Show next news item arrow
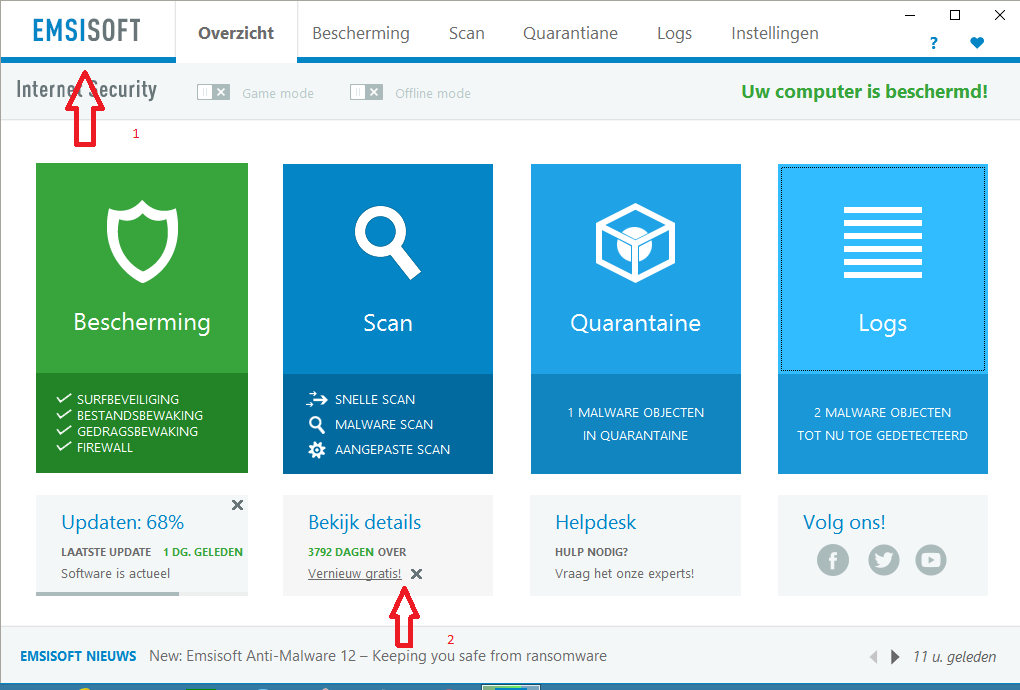The height and width of the screenshot is (690, 1020). tap(895, 657)
